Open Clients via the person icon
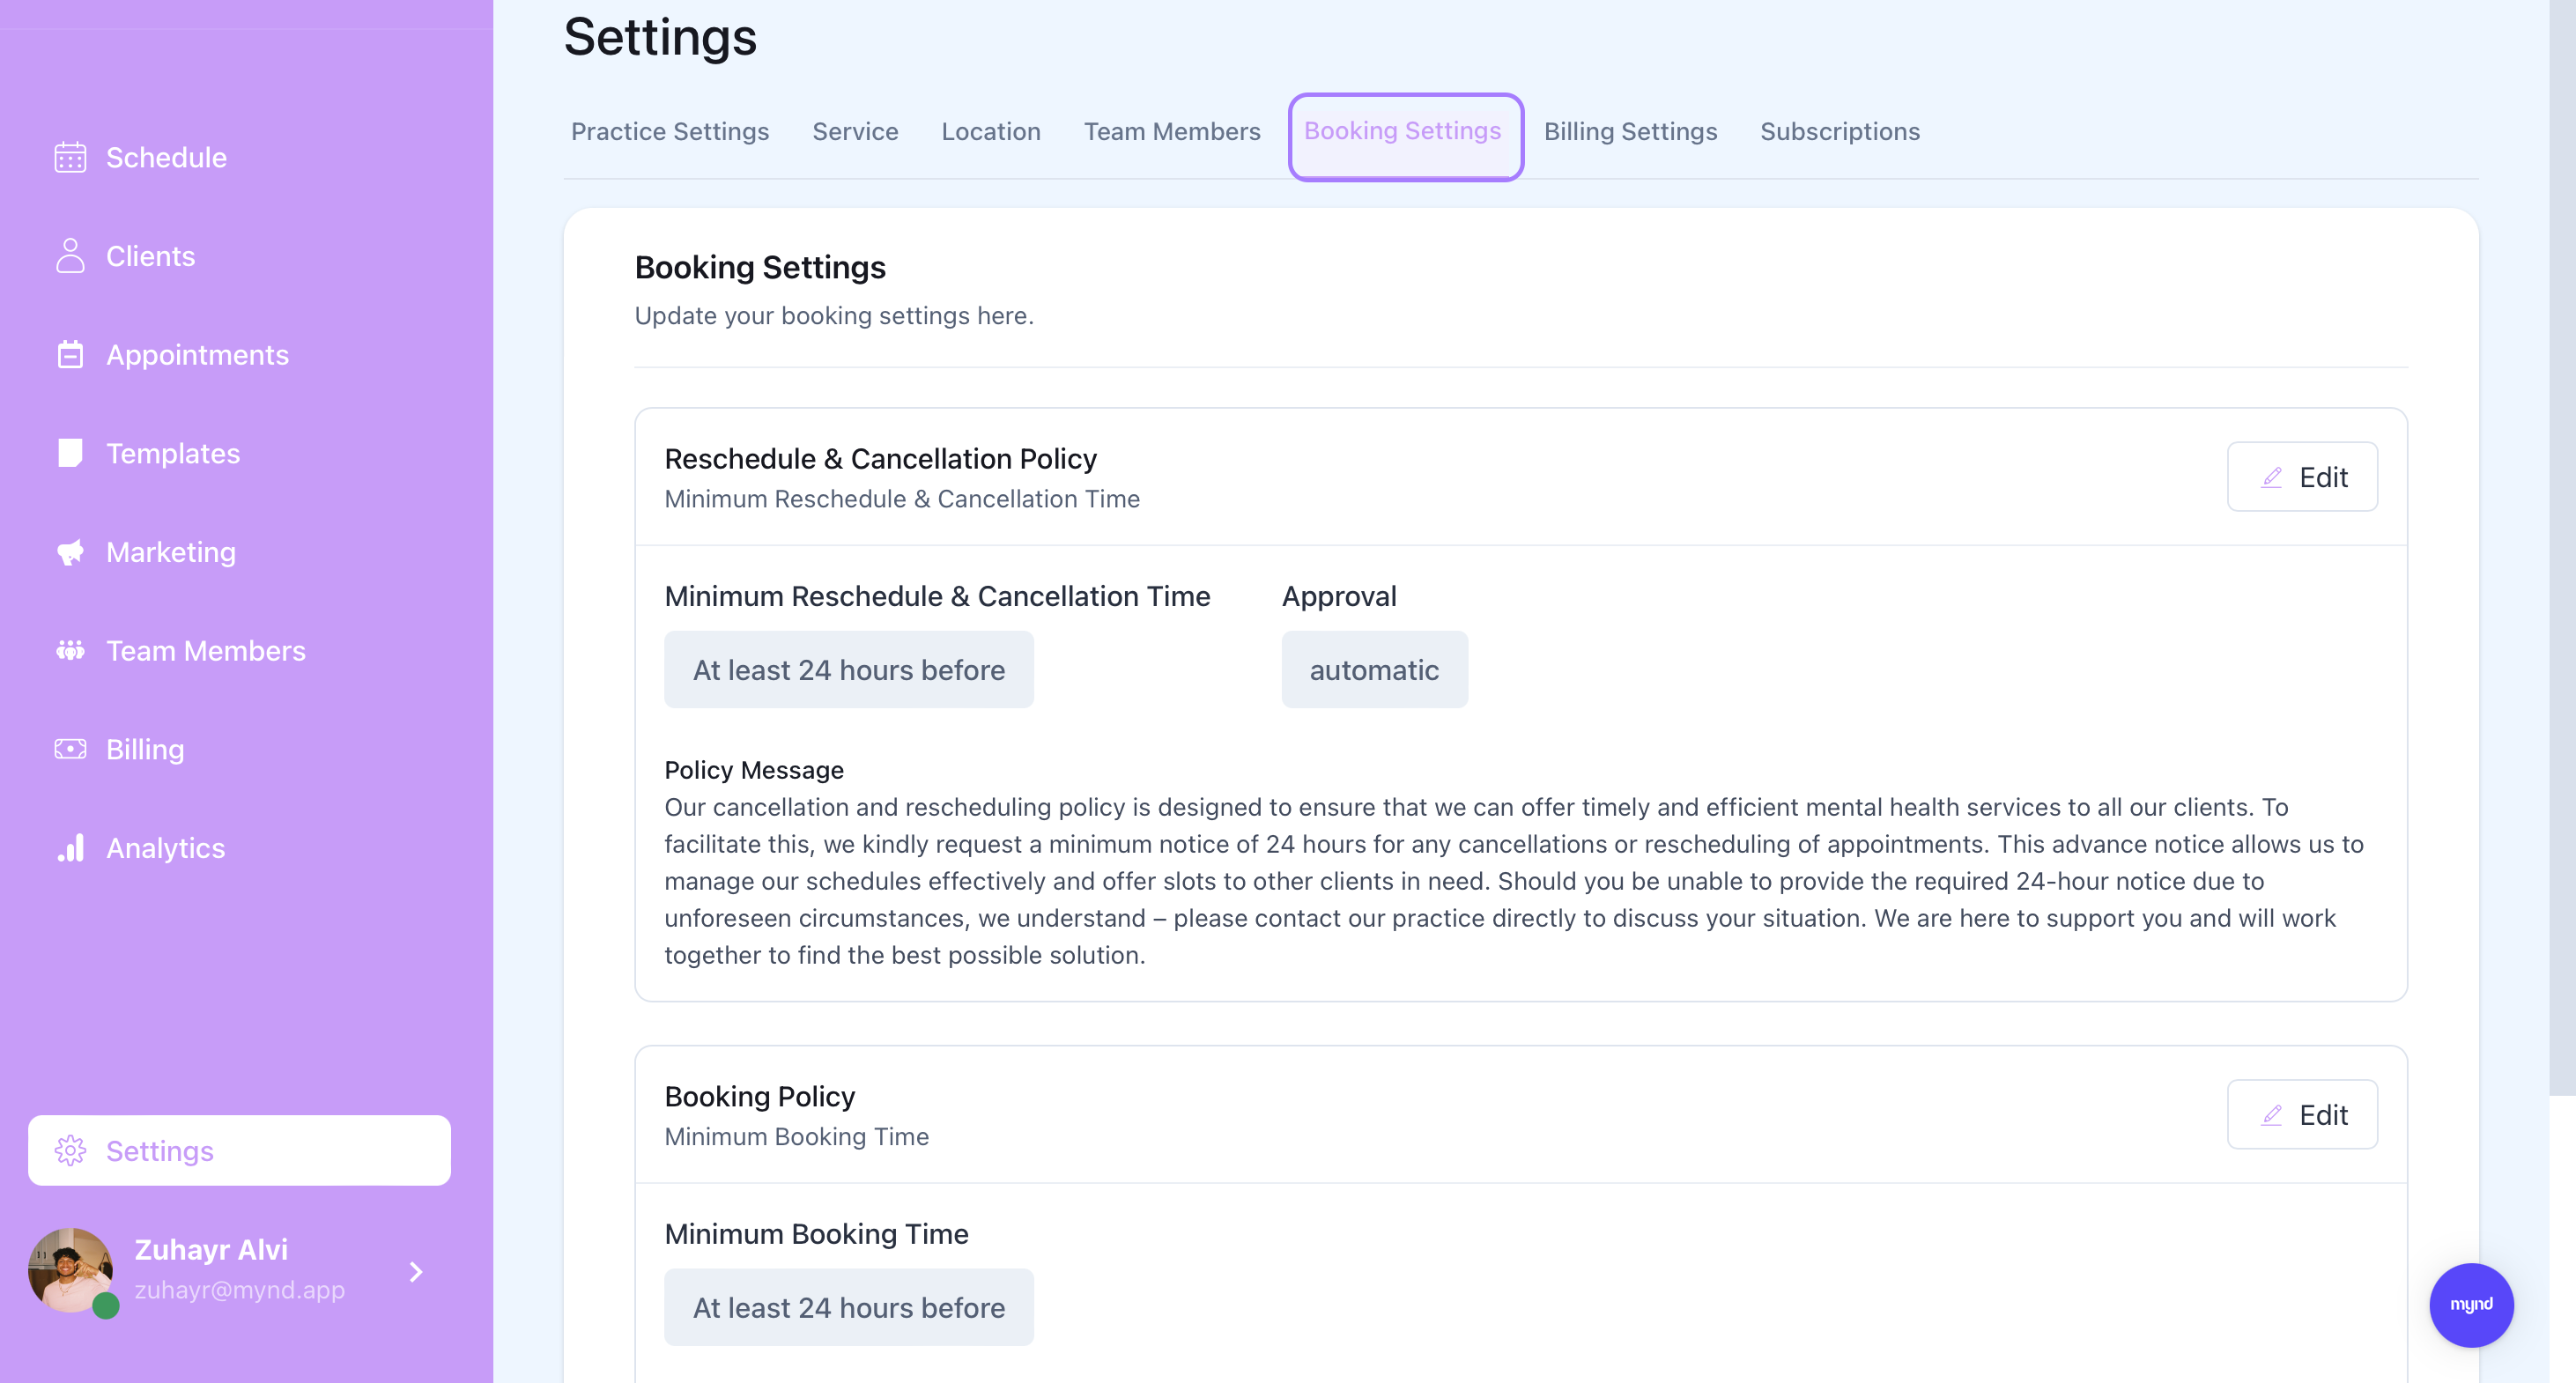 (x=70, y=256)
